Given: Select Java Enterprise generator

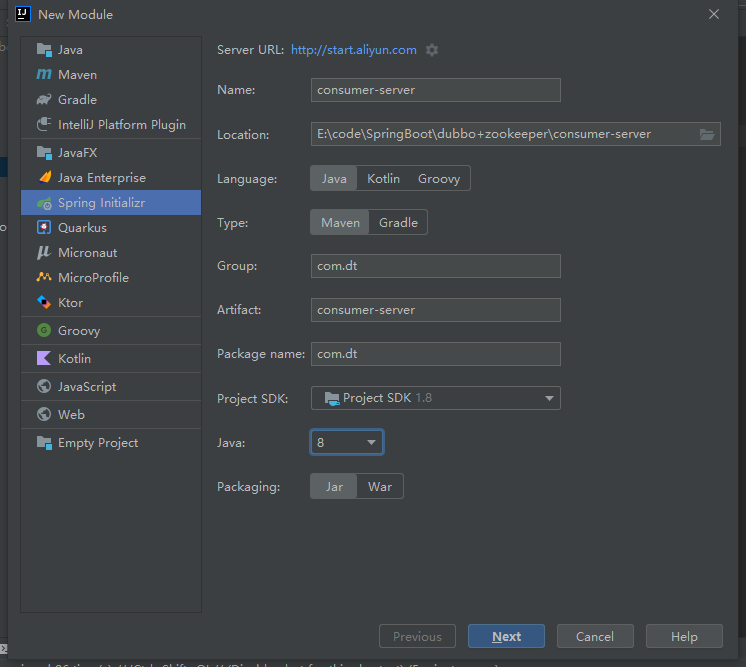Looking at the screenshot, I should tap(111, 177).
